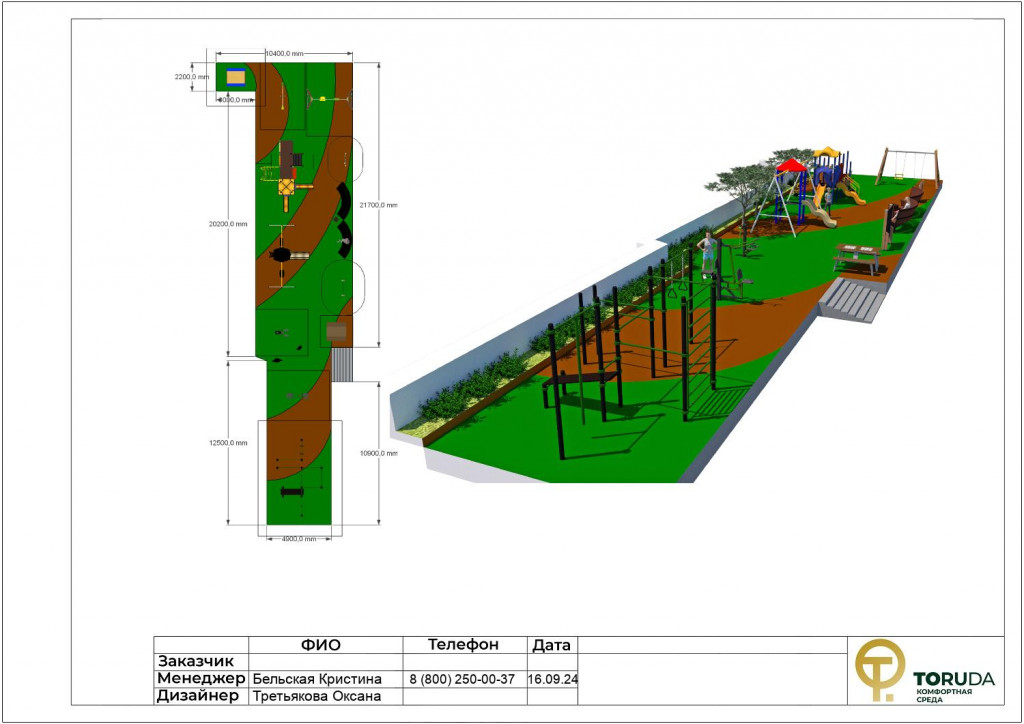Click the yellow play complex in the plan
1024x724 pixels.
(x=287, y=185)
